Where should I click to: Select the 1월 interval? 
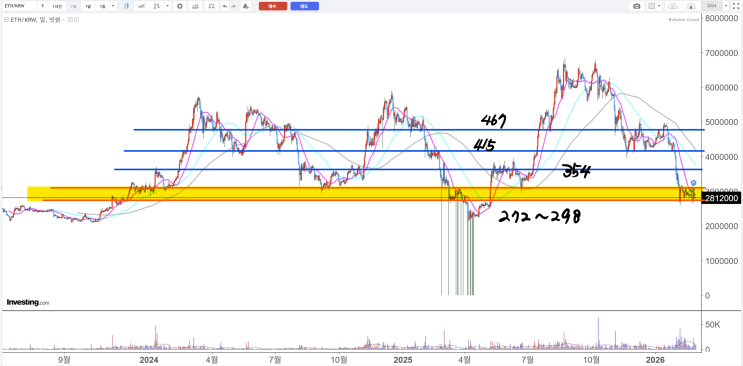[102, 6]
